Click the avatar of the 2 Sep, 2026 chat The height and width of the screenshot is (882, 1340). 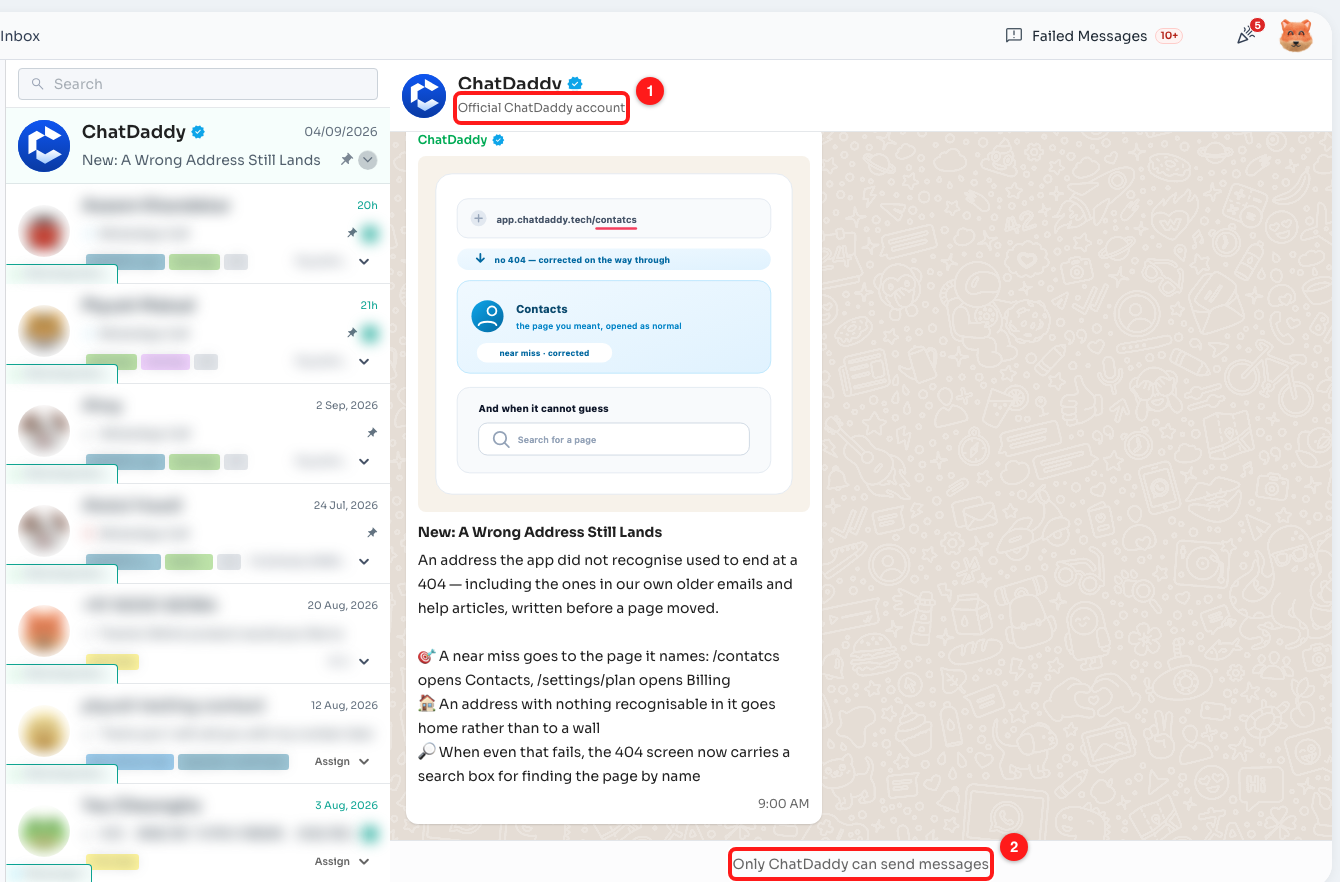tap(44, 432)
